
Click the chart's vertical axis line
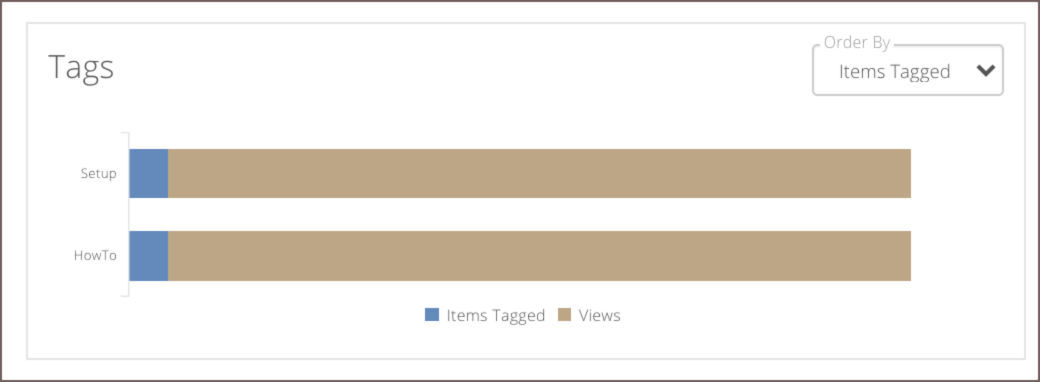click(129, 214)
